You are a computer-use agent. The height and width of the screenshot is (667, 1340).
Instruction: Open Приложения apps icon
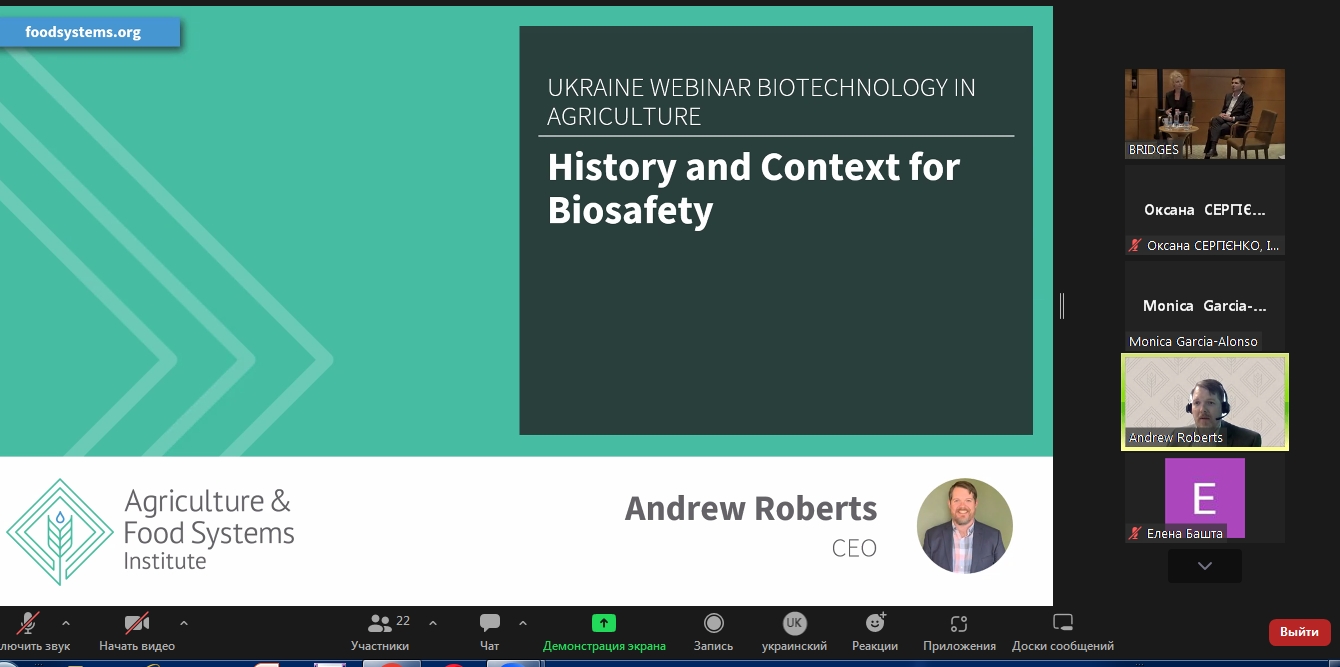[959, 624]
